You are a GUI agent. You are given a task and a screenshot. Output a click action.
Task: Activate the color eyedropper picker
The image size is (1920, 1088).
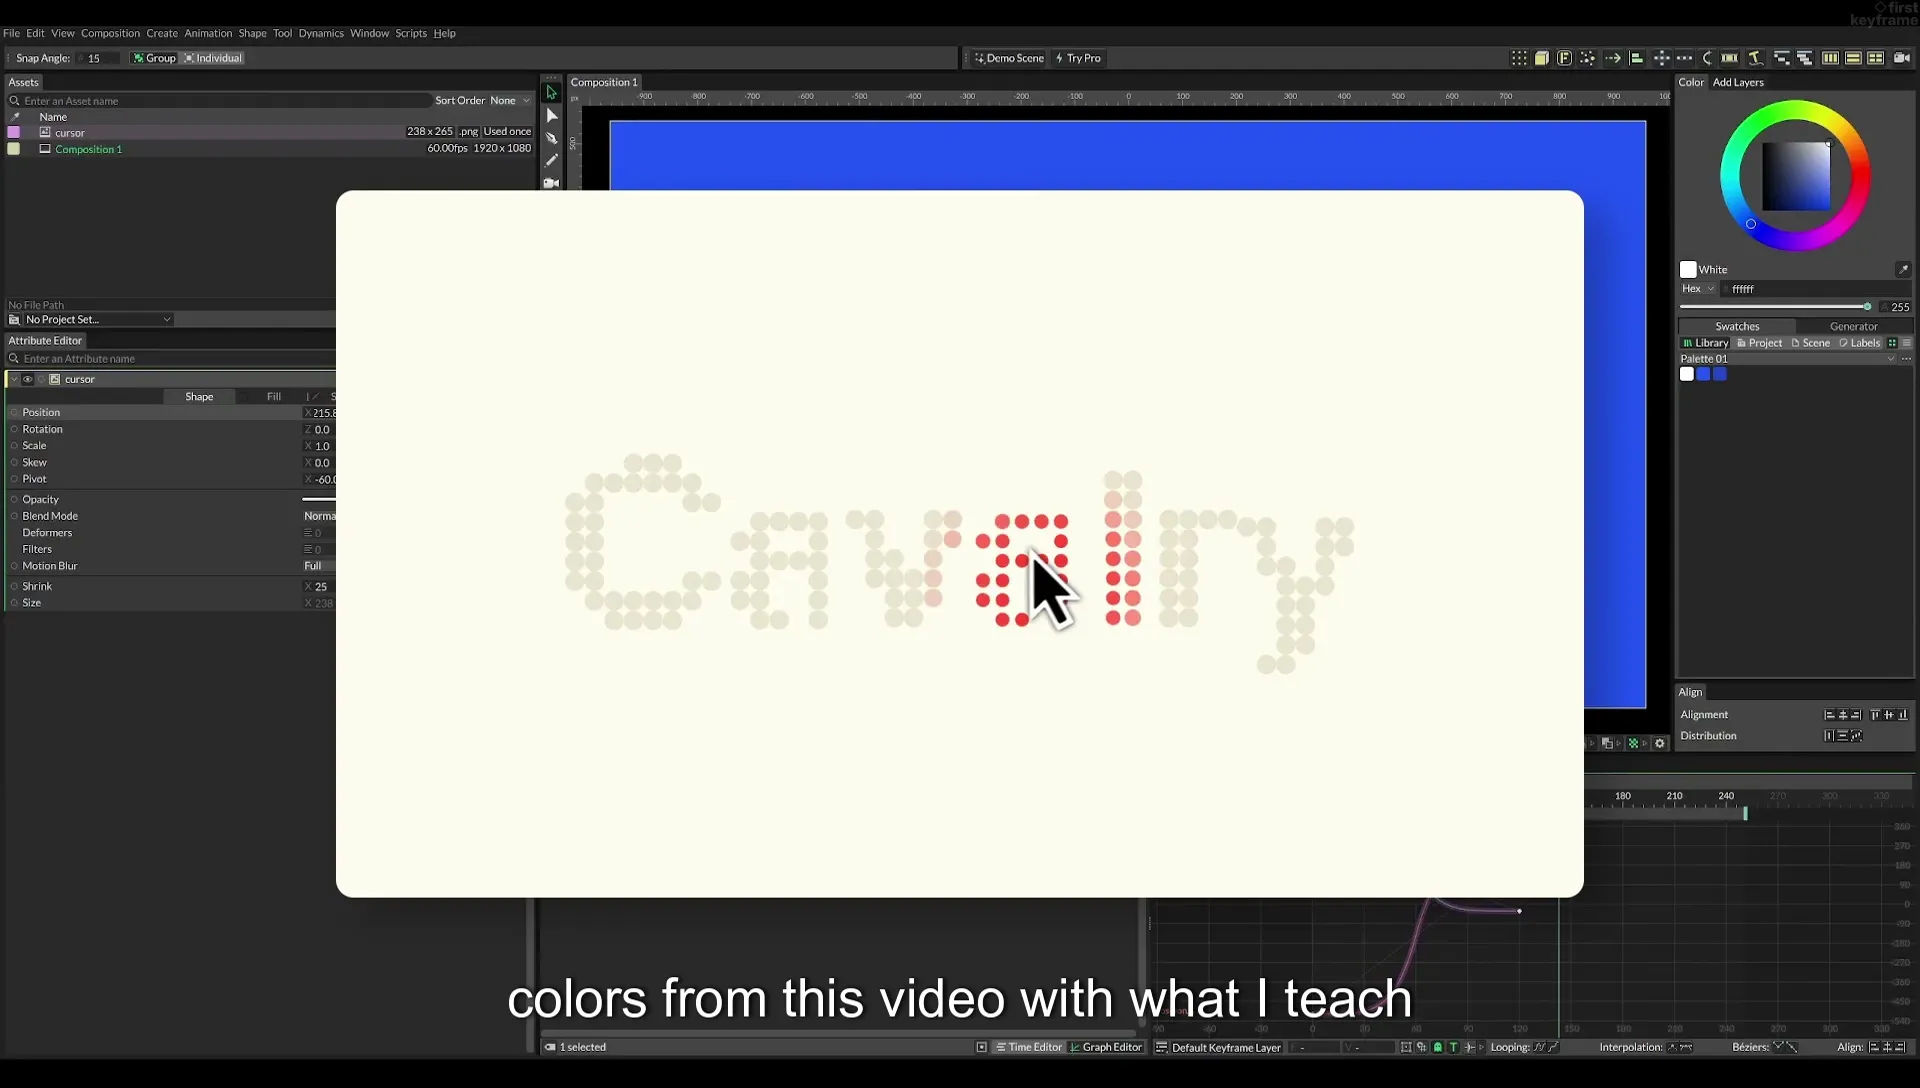pyautogui.click(x=1903, y=270)
